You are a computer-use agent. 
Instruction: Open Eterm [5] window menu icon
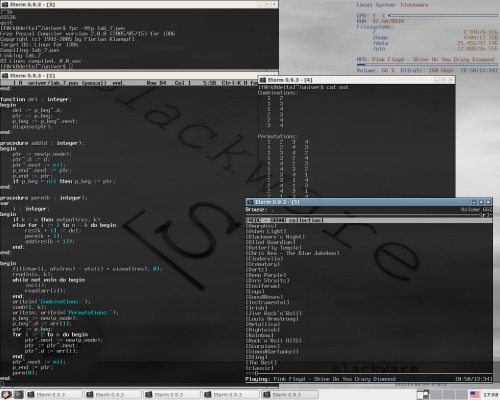point(250,202)
